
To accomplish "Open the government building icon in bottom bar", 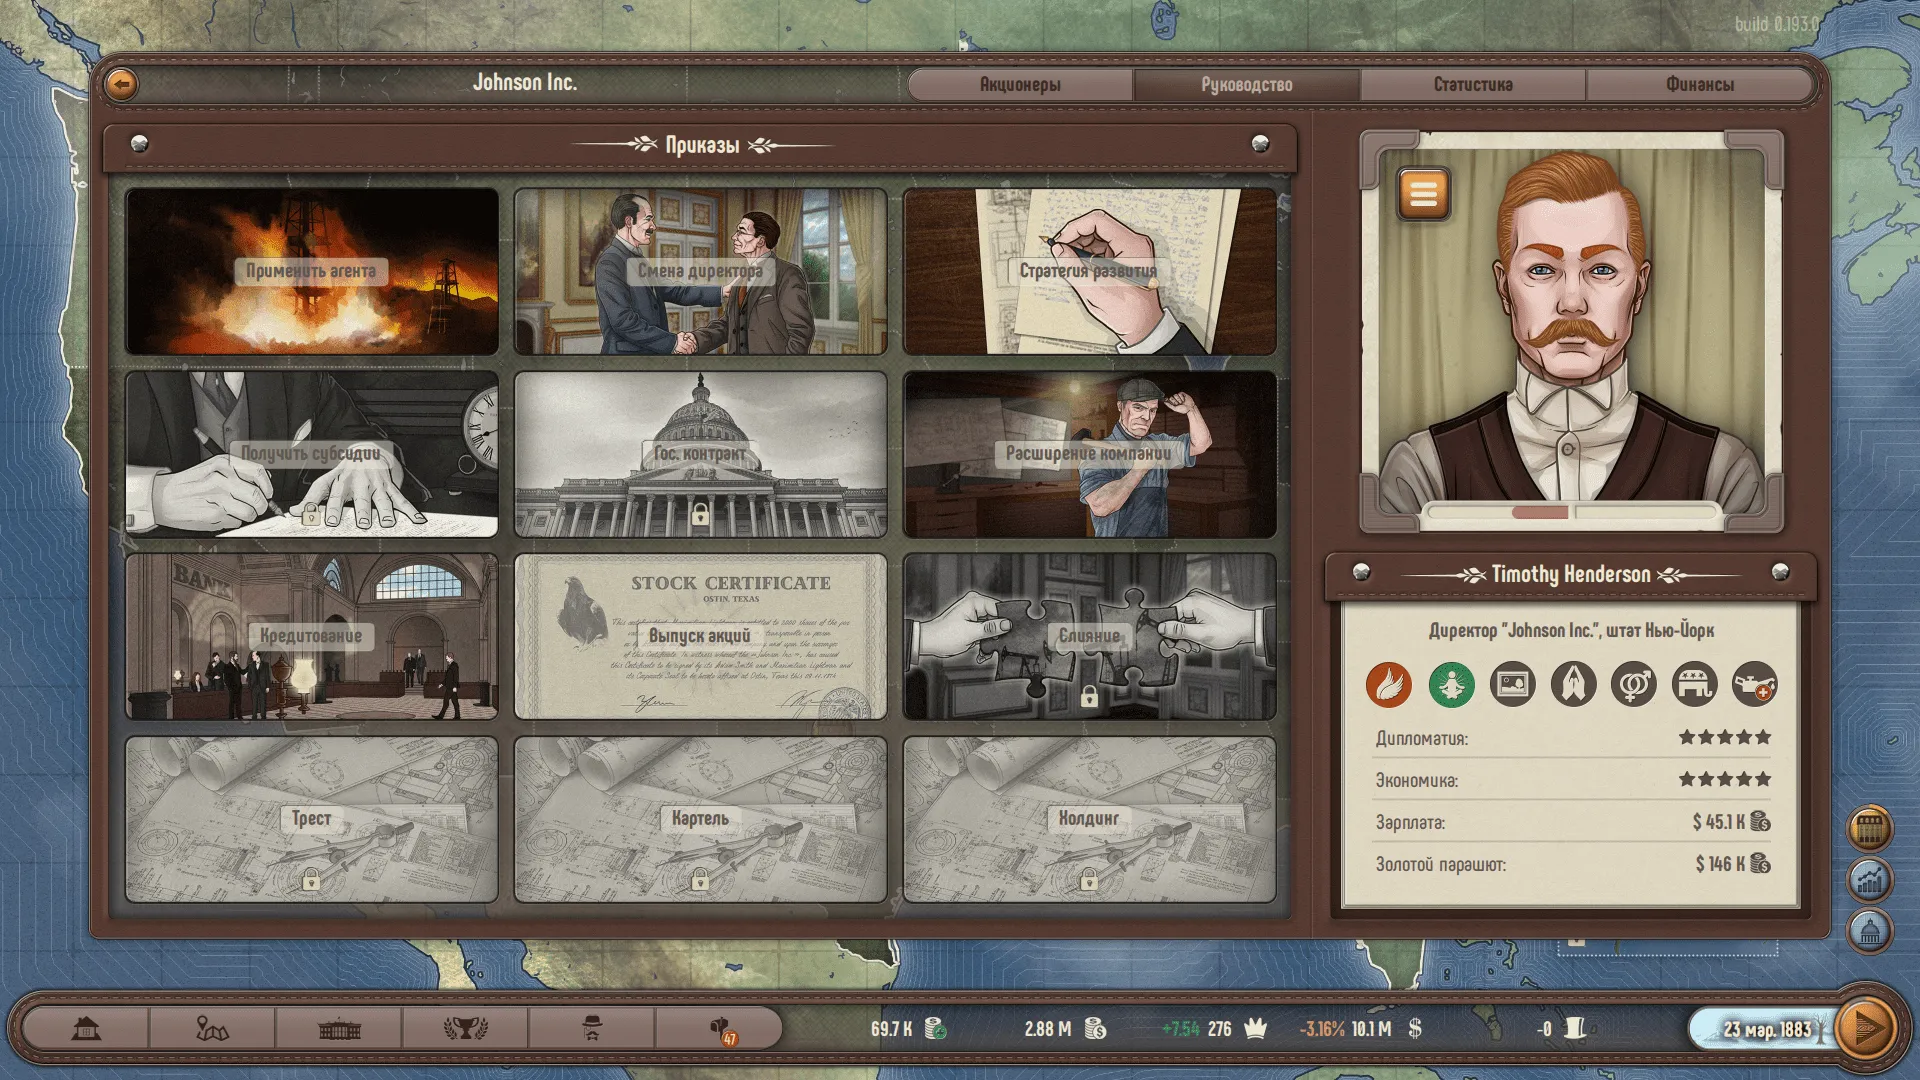I will coord(339,1028).
